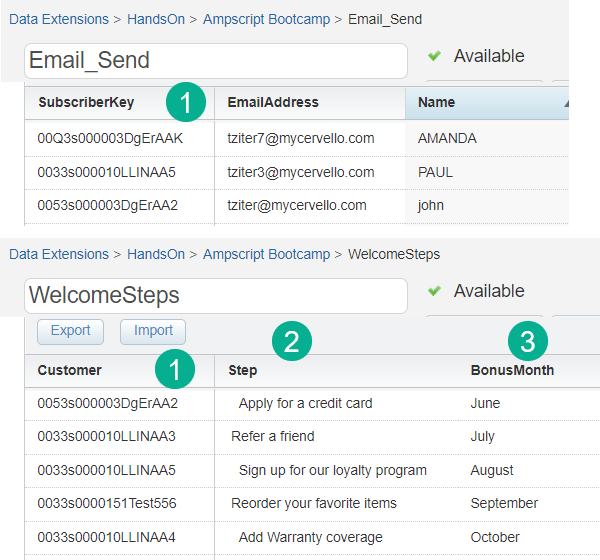Click green badge 2 above Step column
This screenshot has width=600, height=560.
[293, 342]
